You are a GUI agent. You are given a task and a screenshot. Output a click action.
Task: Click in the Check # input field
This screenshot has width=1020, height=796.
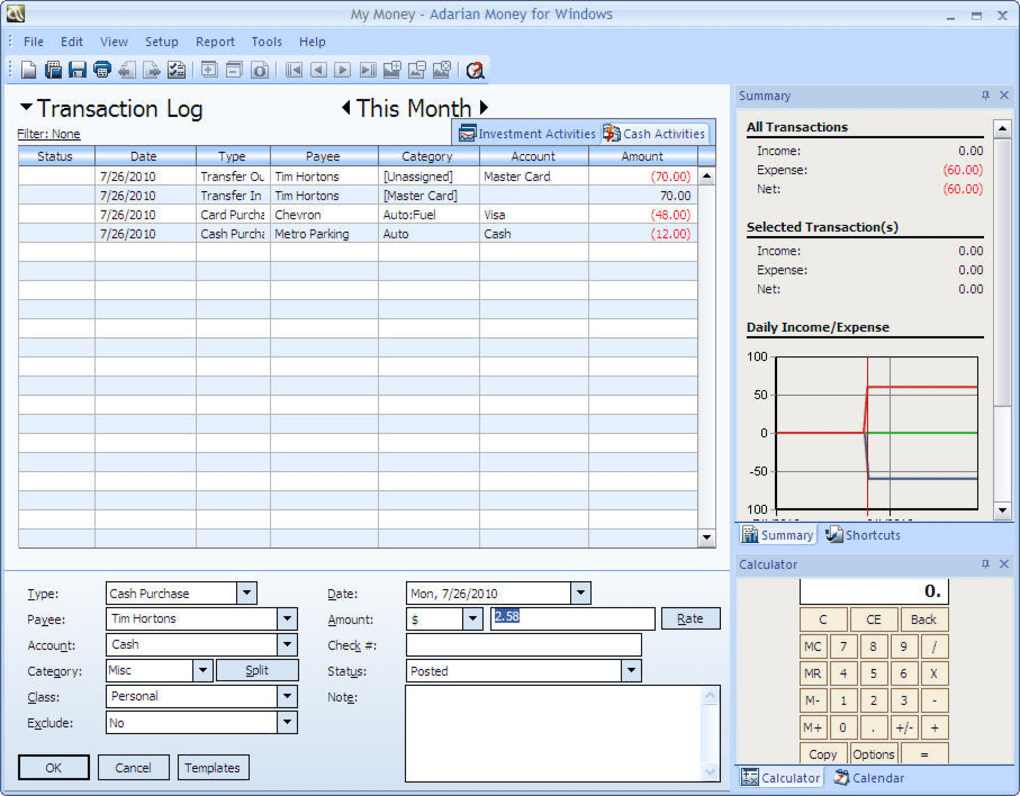tap(523, 645)
